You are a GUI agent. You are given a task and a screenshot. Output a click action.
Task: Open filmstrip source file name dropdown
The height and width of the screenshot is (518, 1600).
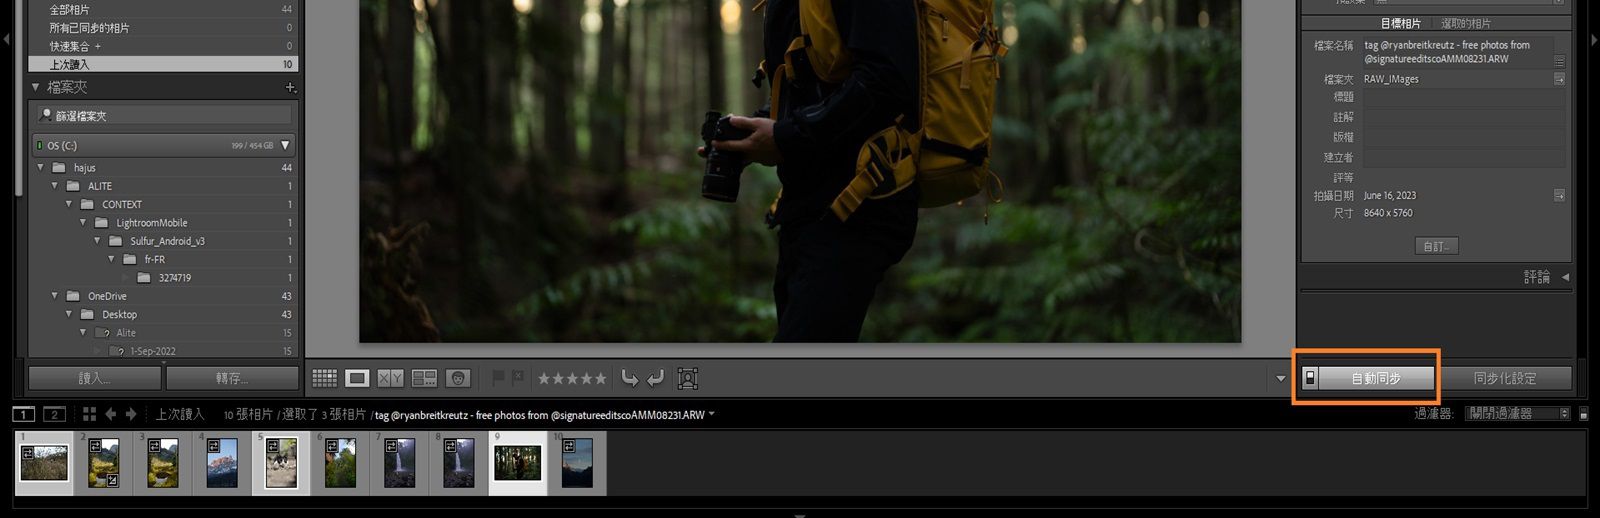pyautogui.click(x=712, y=414)
